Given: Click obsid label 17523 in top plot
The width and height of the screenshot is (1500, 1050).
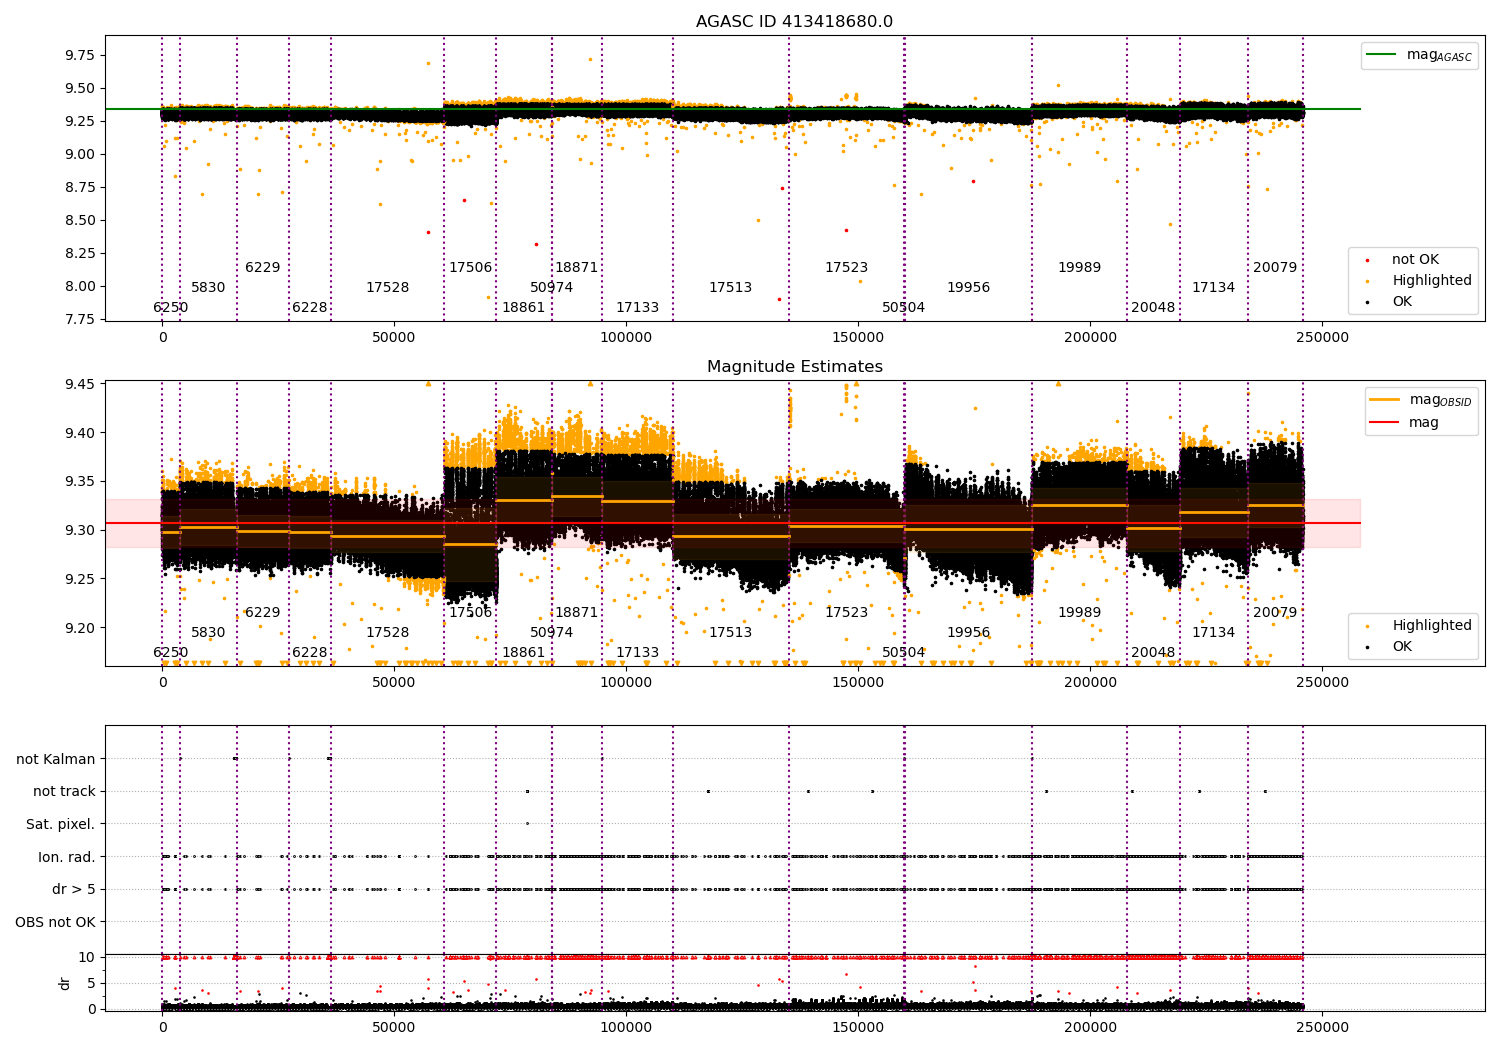Looking at the screenshot, I should [x=846, y=267].
